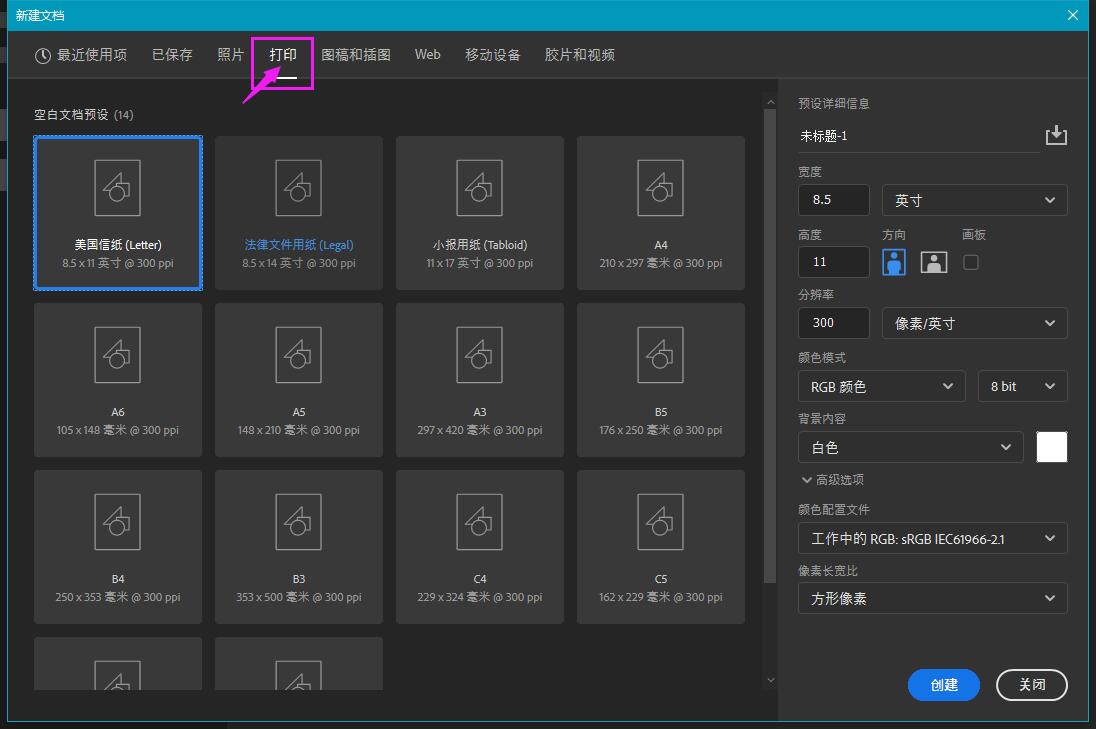Screen dimensions: 1096x729
Task: Open the 8 bit depth dropdown
Action: point(1023,386)
